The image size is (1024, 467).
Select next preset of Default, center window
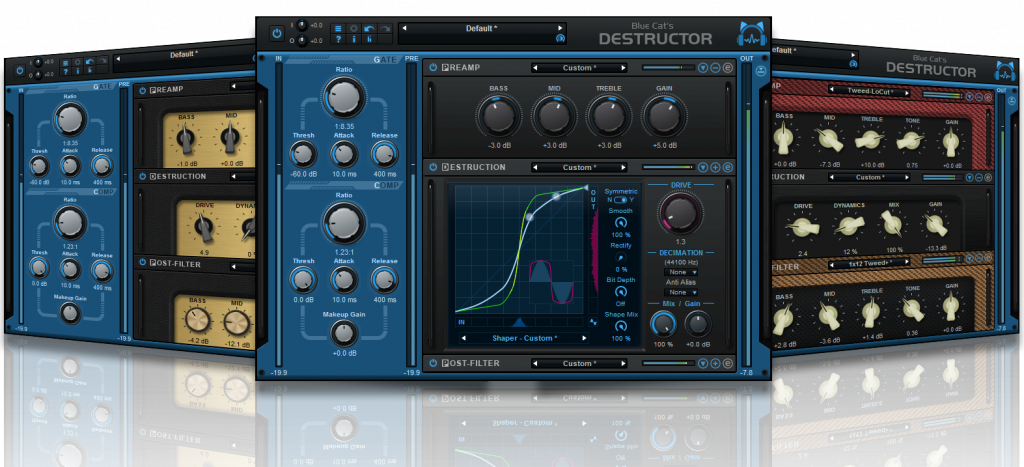point(560,28)
